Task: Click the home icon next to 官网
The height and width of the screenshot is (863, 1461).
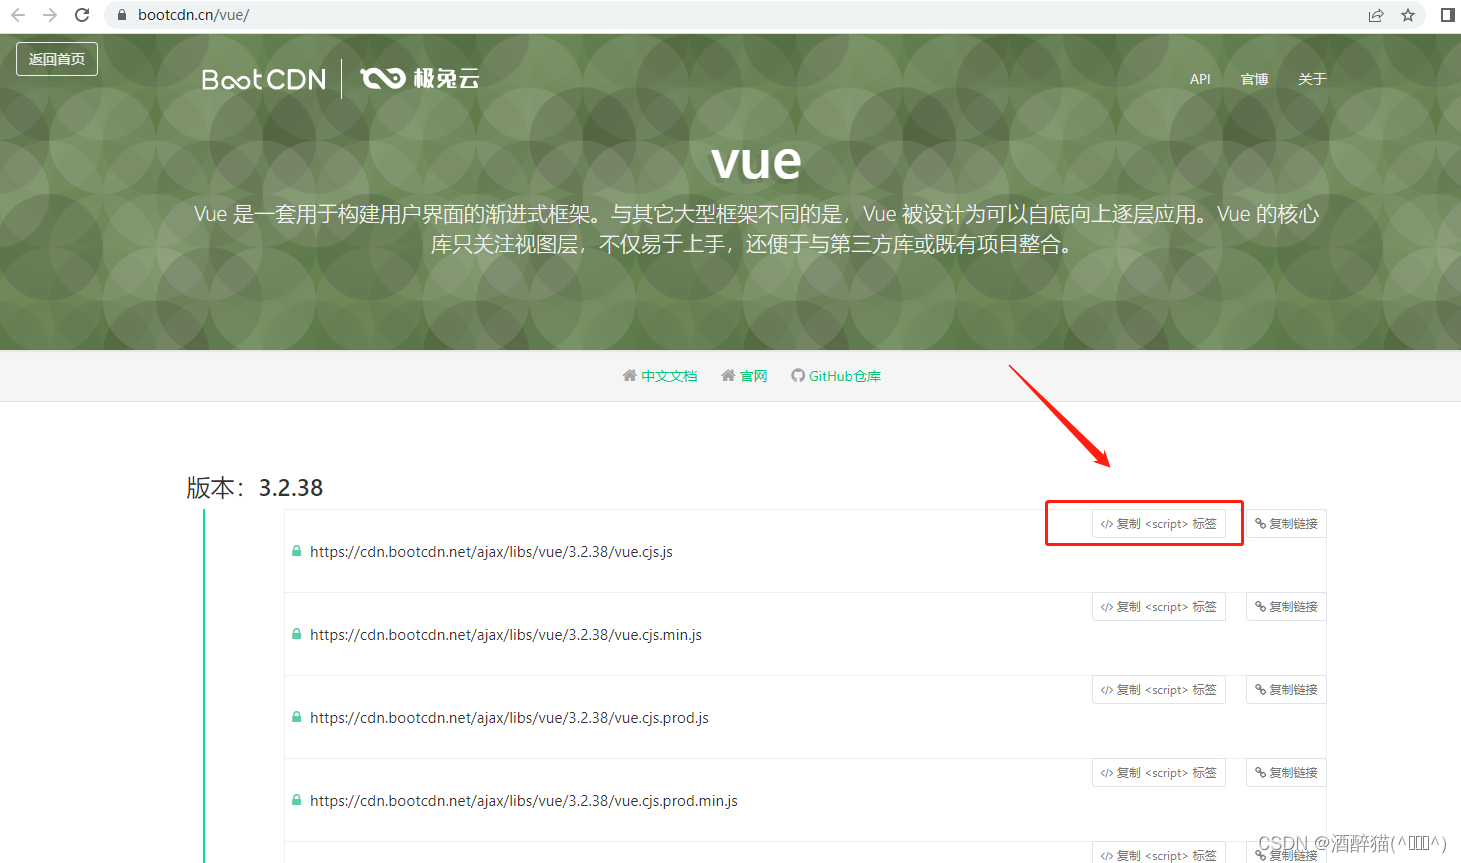Action: (727, 375)
